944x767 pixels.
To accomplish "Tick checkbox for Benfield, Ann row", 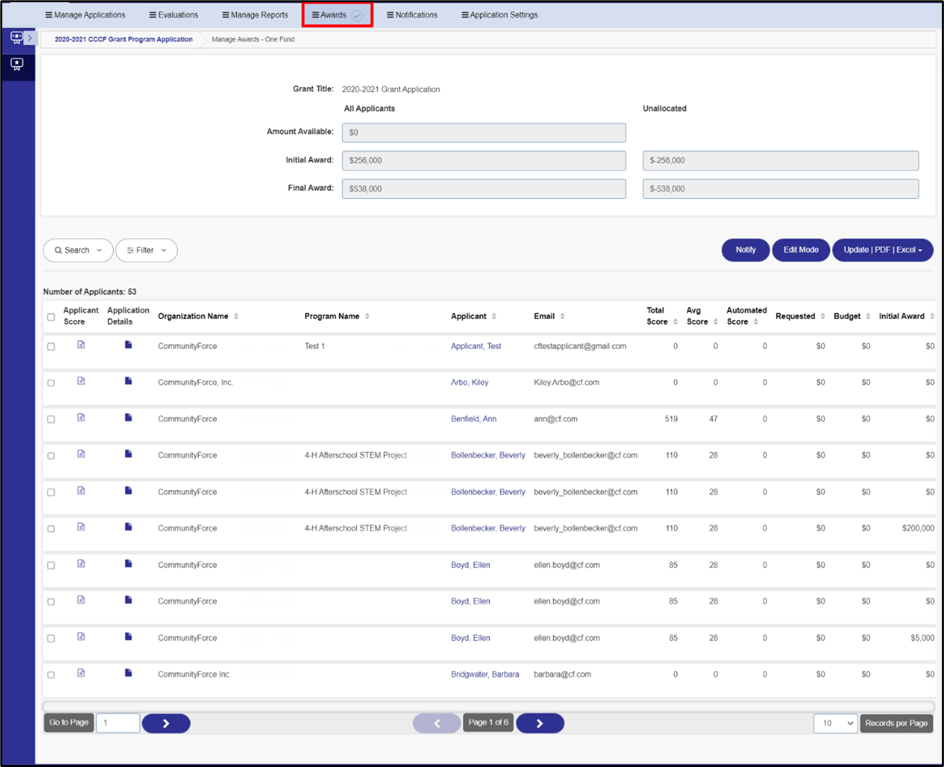I will 51,420.
